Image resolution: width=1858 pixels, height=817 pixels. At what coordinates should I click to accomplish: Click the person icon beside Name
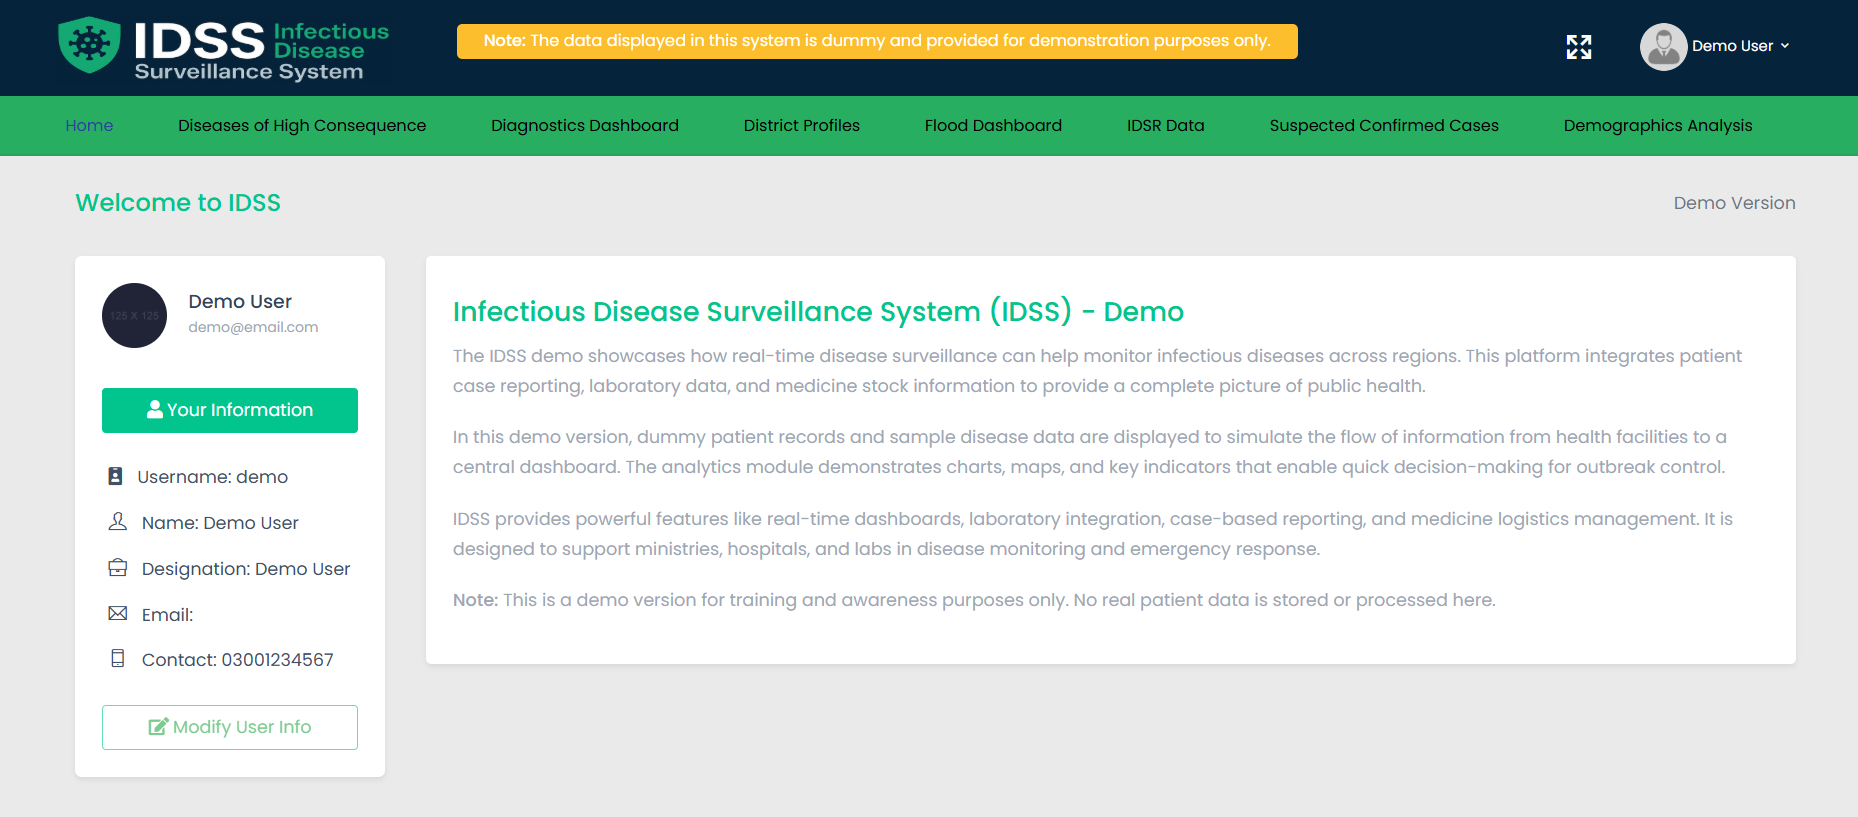[117, 522]
